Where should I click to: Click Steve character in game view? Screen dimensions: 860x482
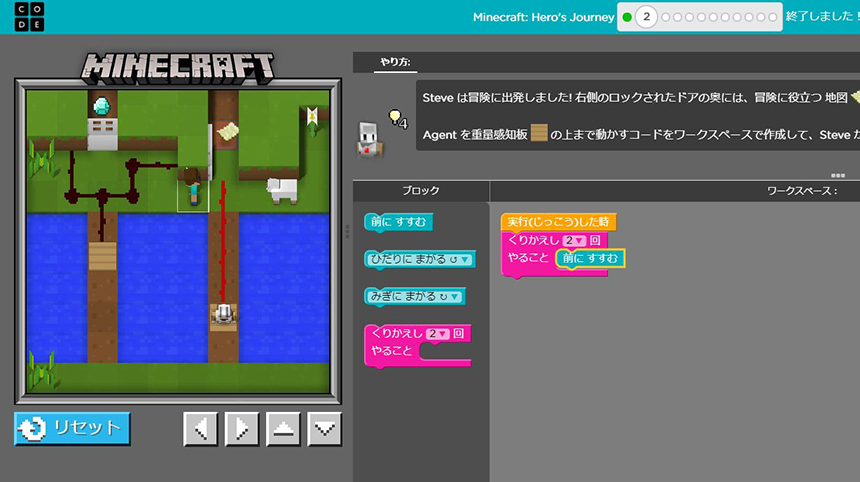[x=193, y=188]
